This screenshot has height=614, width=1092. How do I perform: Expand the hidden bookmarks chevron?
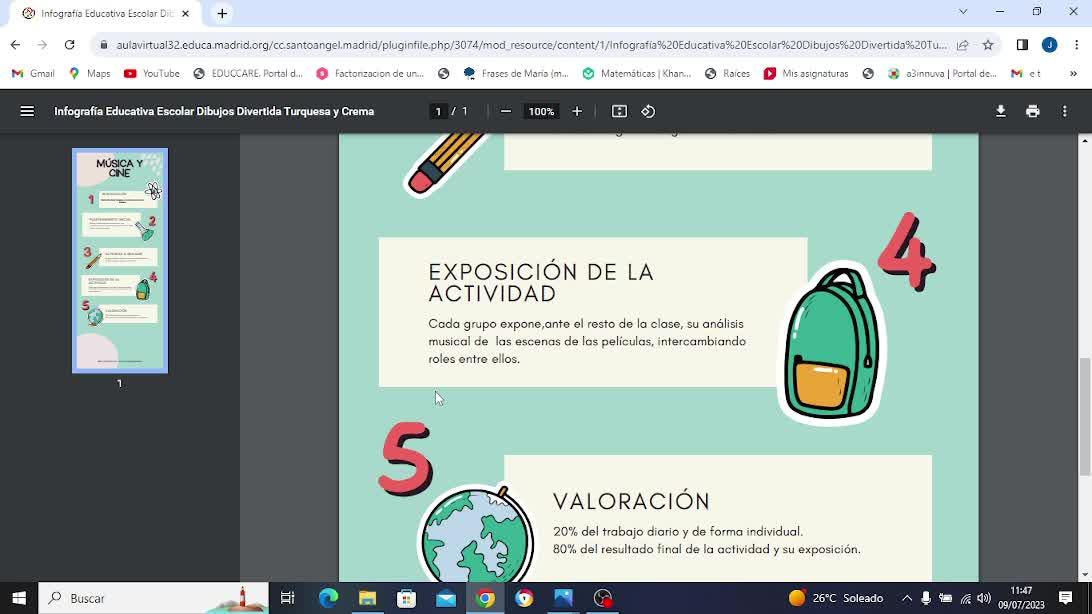(x=1073, y=73)
